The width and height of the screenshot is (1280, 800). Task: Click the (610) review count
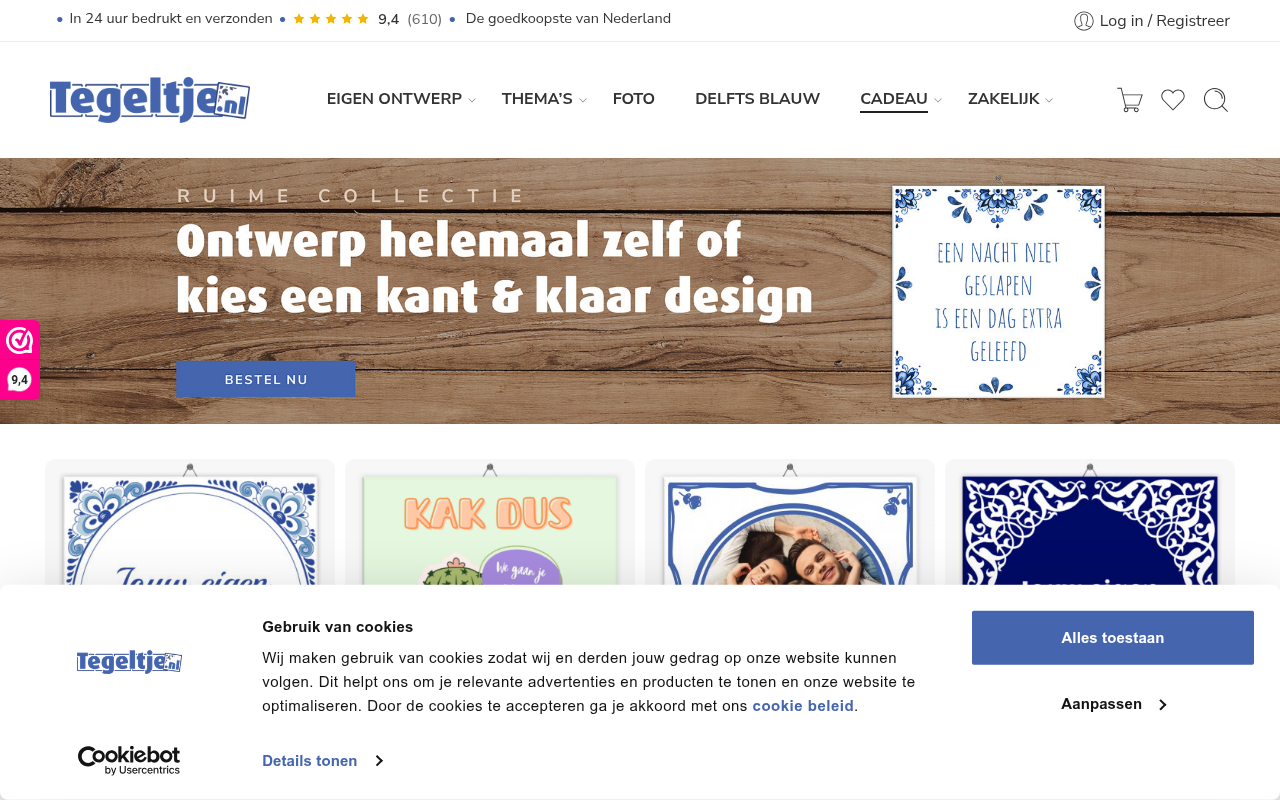(424, 19)
